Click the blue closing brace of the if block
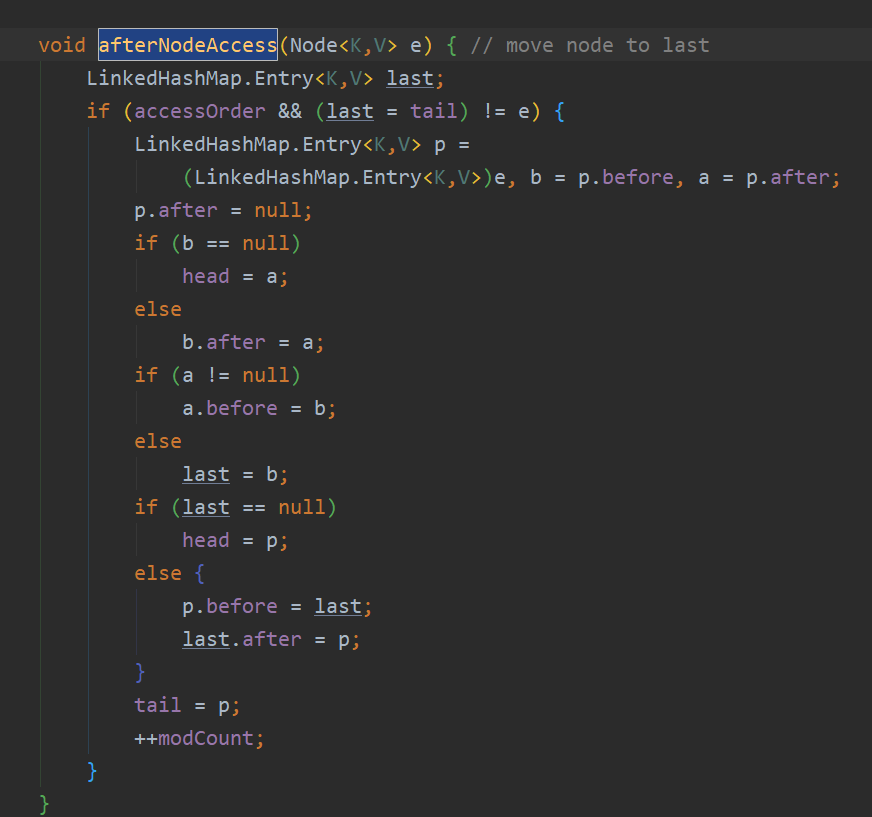Image resolution: width=872 pixels, height=817 pixels. [92, 771]
